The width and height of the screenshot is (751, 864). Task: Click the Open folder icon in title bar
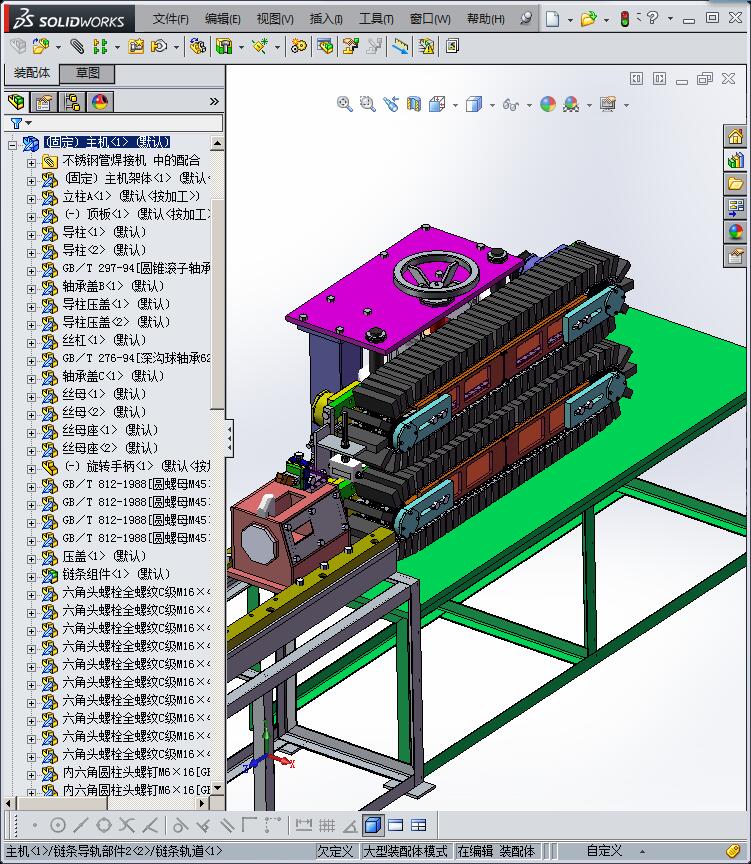coord(588,19)
